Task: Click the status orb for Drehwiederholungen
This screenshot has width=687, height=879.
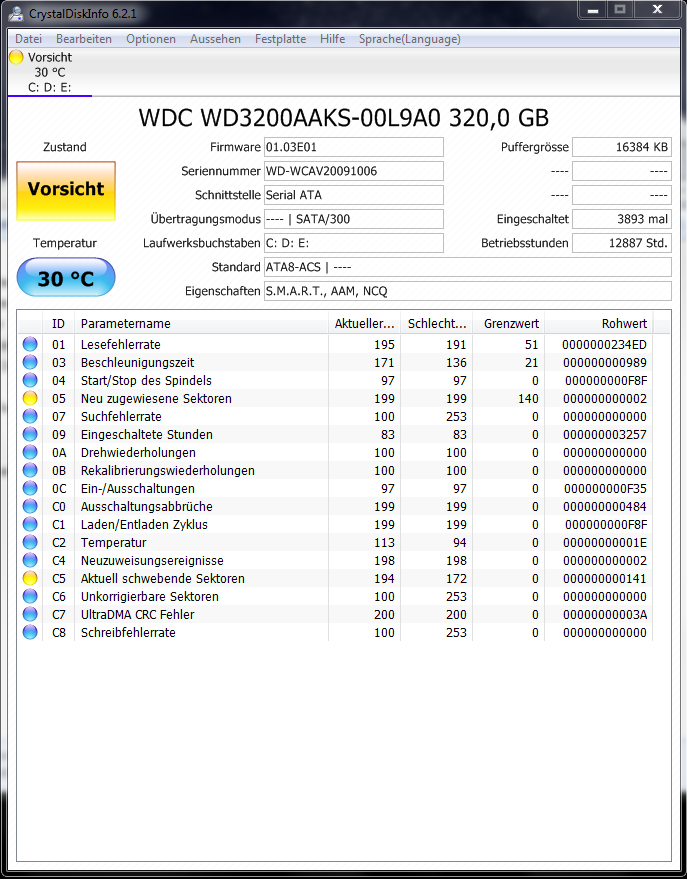Action: tap(30, 452)
